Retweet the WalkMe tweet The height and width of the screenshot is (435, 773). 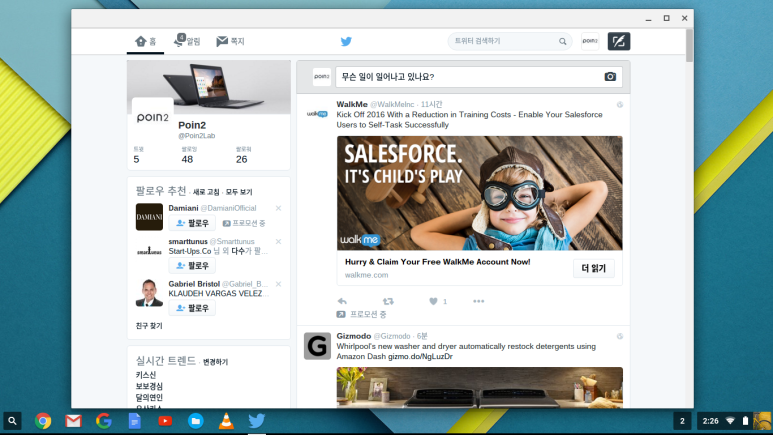[x=388, y=301]
